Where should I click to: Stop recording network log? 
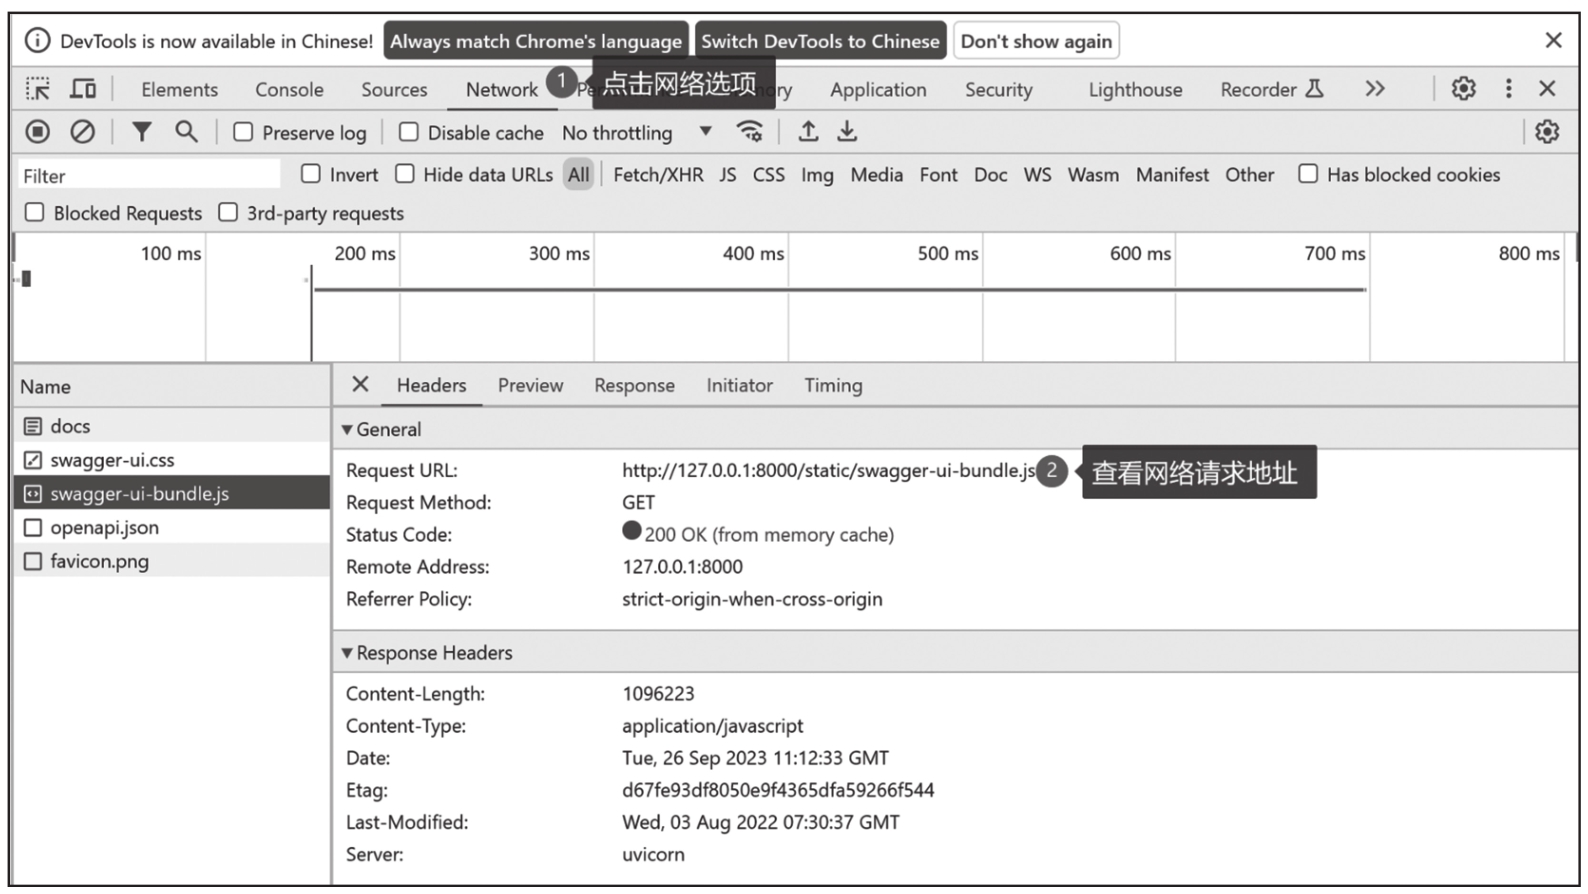pyautogui.click(x=38, y=132)
